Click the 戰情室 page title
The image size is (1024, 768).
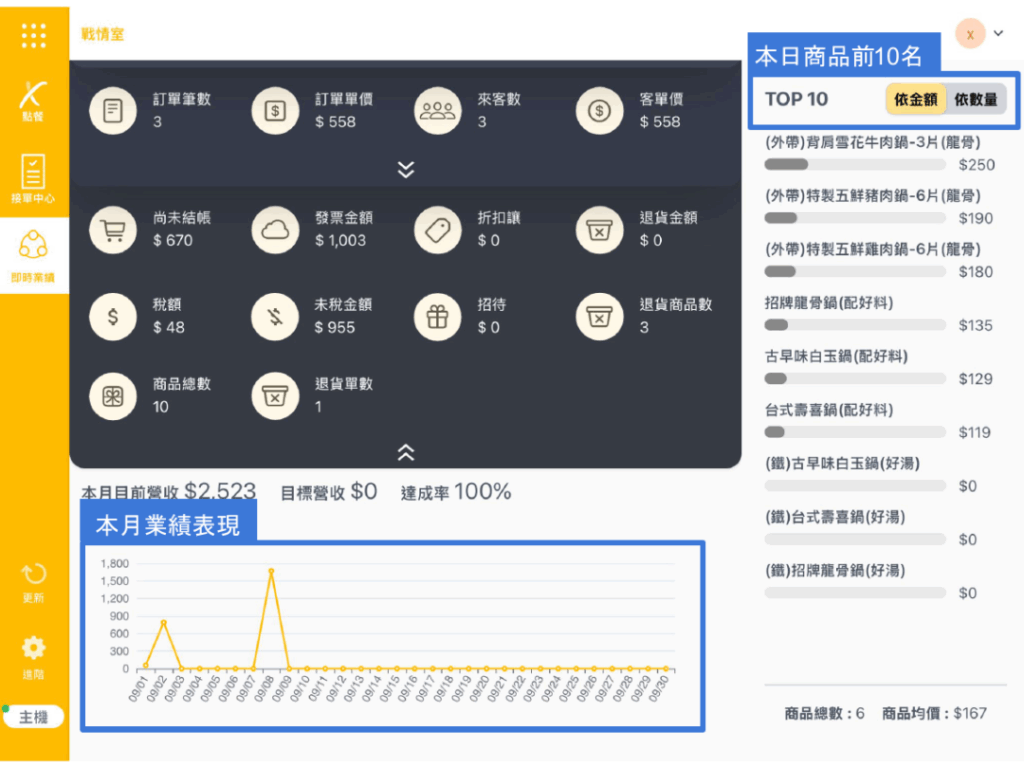click(x=103, y=35)
